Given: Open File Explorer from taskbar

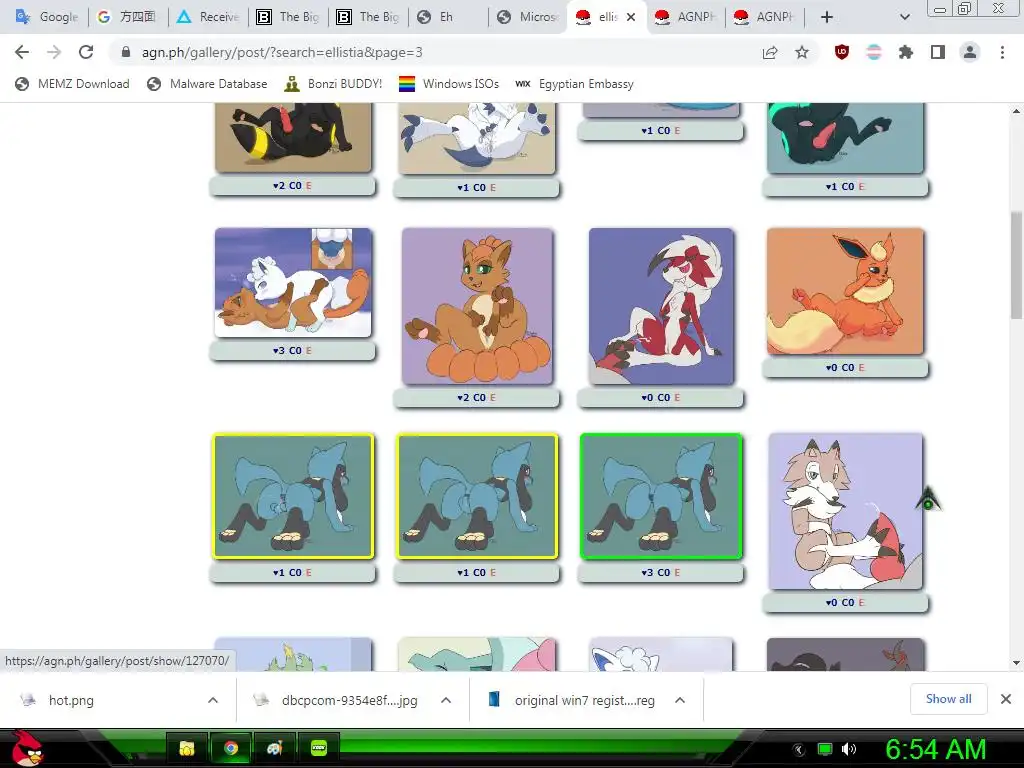Looking at the screenshot, I should pos(187,748).
